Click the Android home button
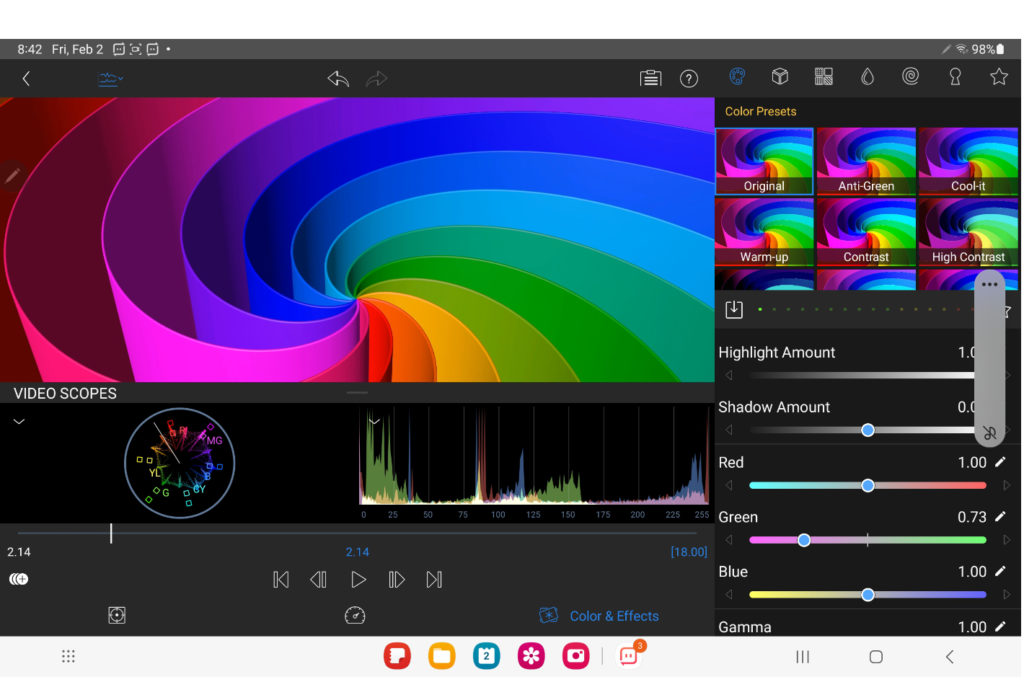1024x682 pixels. (876, 657)
